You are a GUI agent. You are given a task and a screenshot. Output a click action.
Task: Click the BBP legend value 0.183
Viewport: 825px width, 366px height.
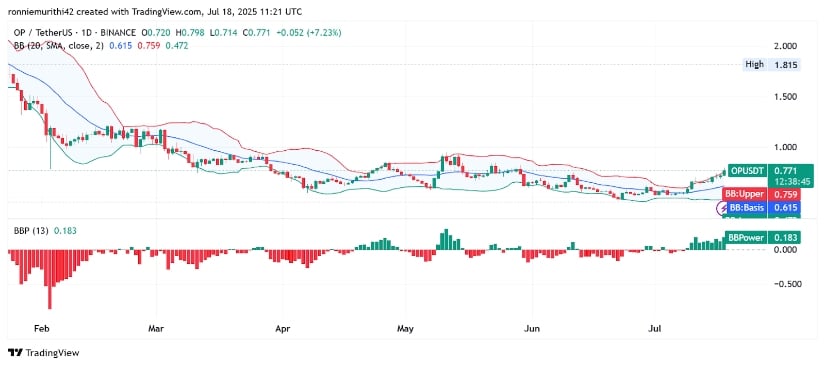(x=65, y=230)
